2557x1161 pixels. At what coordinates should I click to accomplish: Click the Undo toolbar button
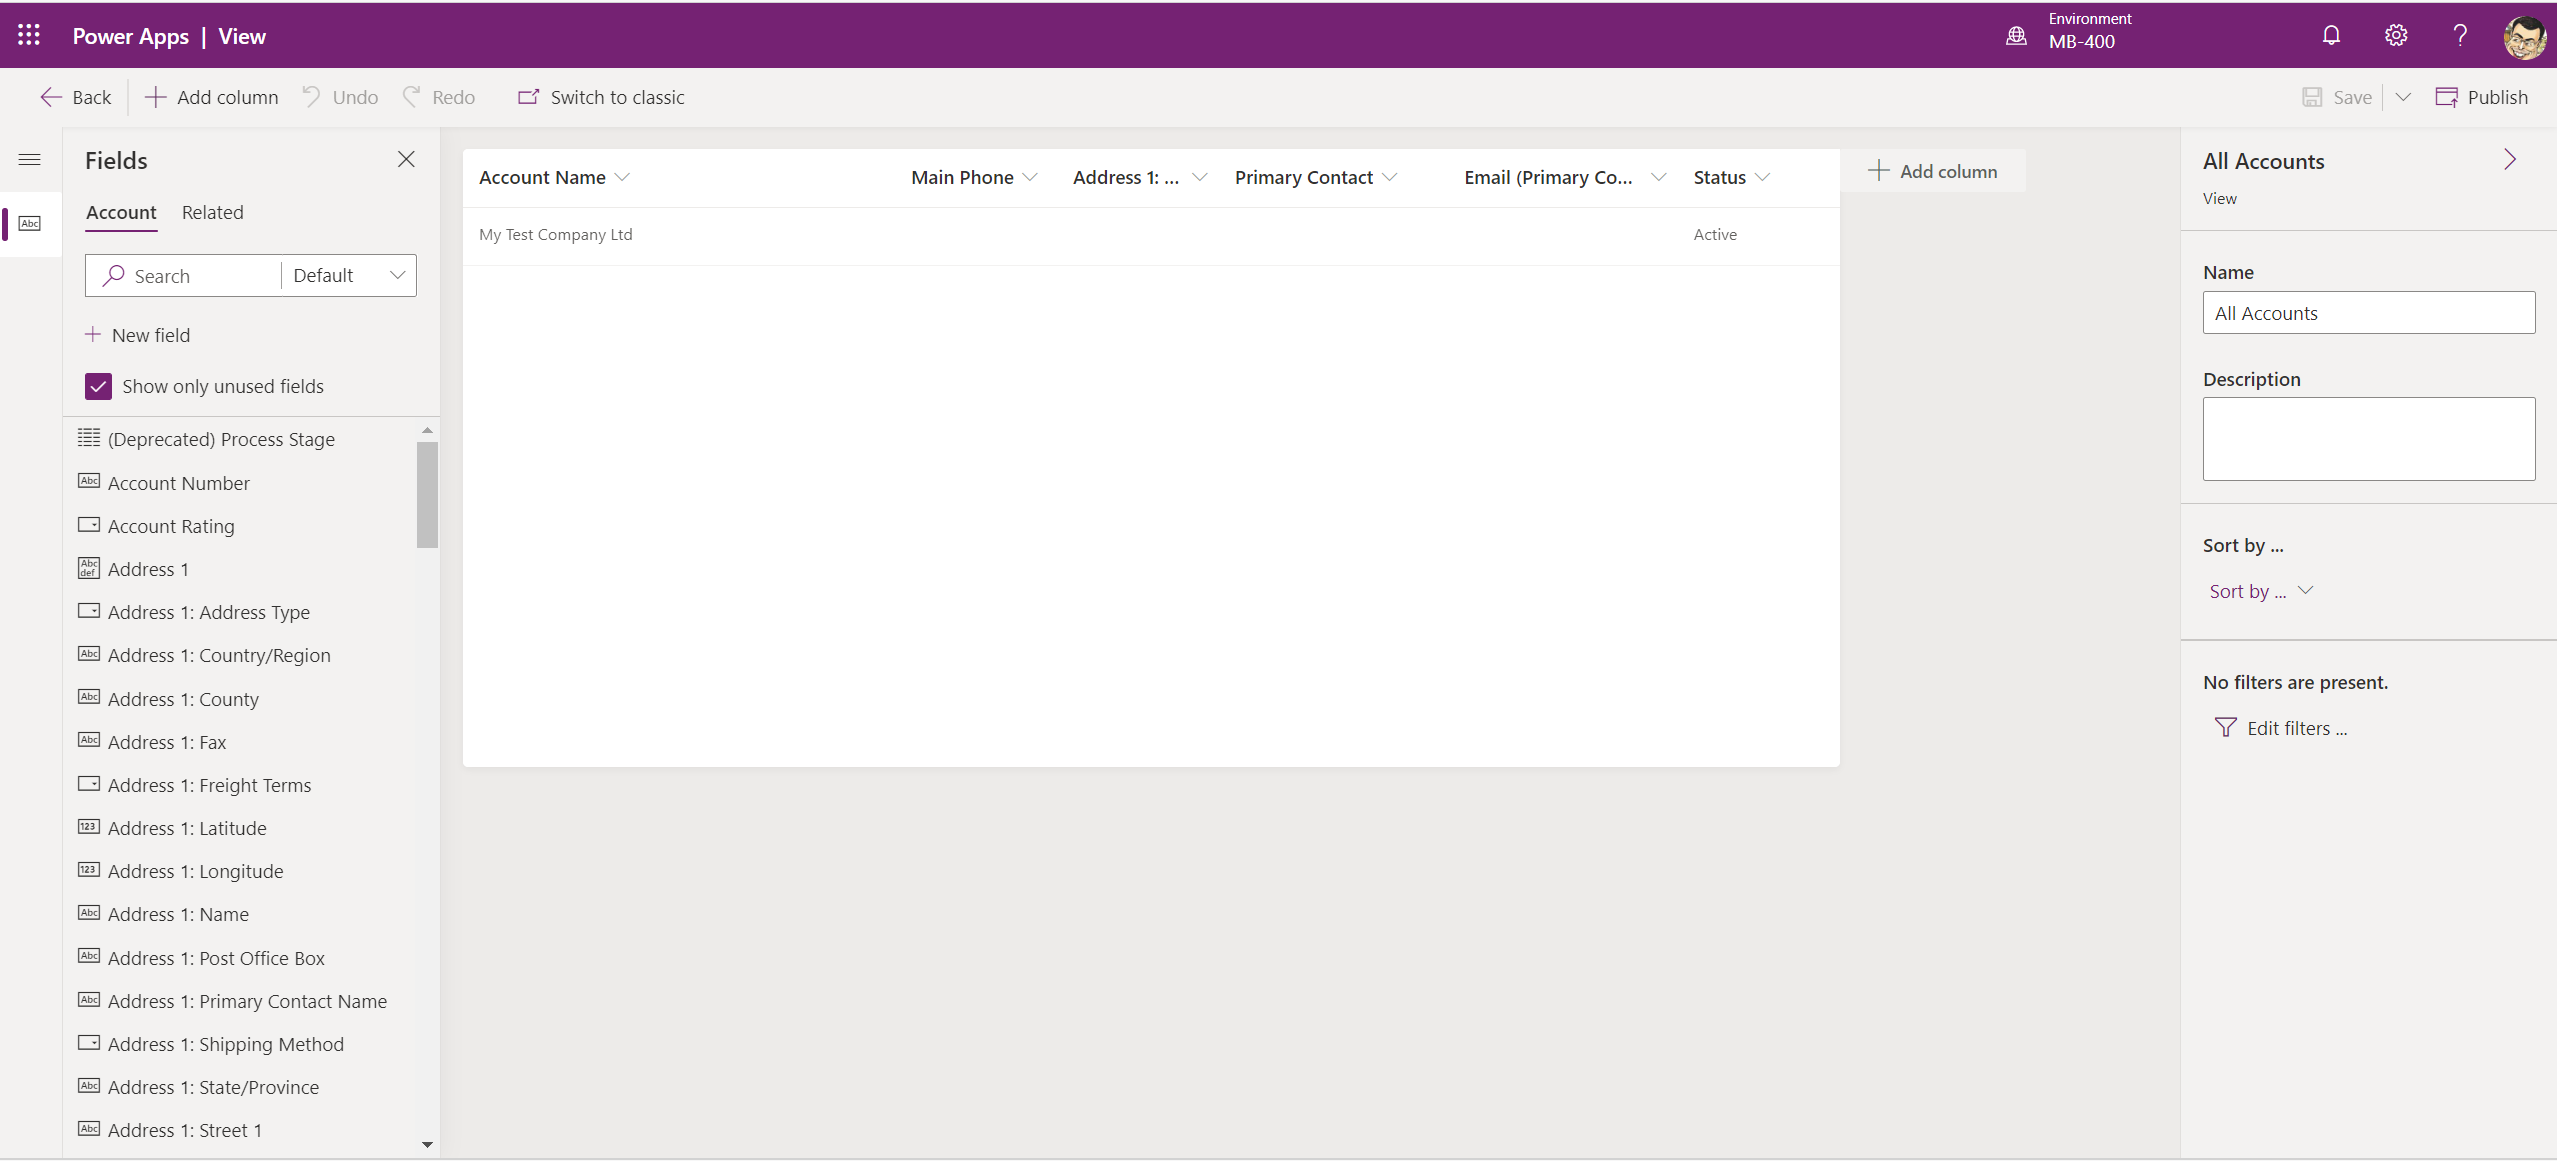coord(341,97)
